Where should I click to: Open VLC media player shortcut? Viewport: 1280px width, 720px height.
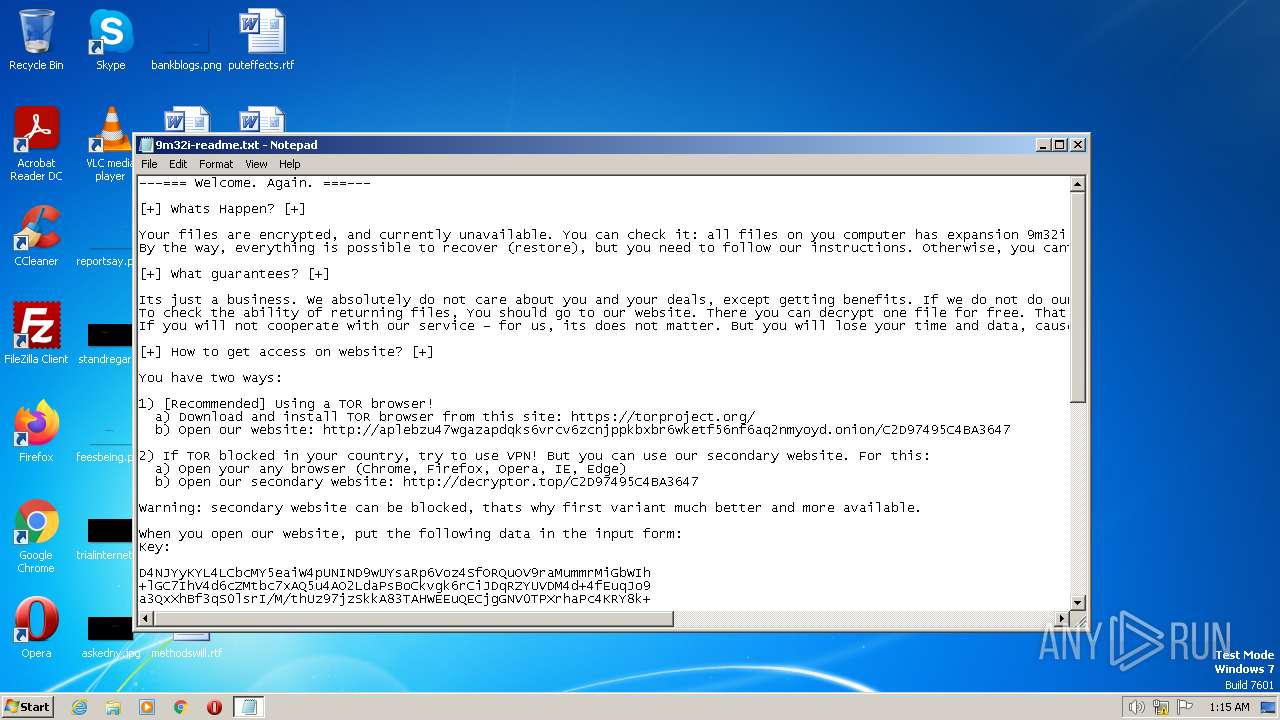coord(110,144)
